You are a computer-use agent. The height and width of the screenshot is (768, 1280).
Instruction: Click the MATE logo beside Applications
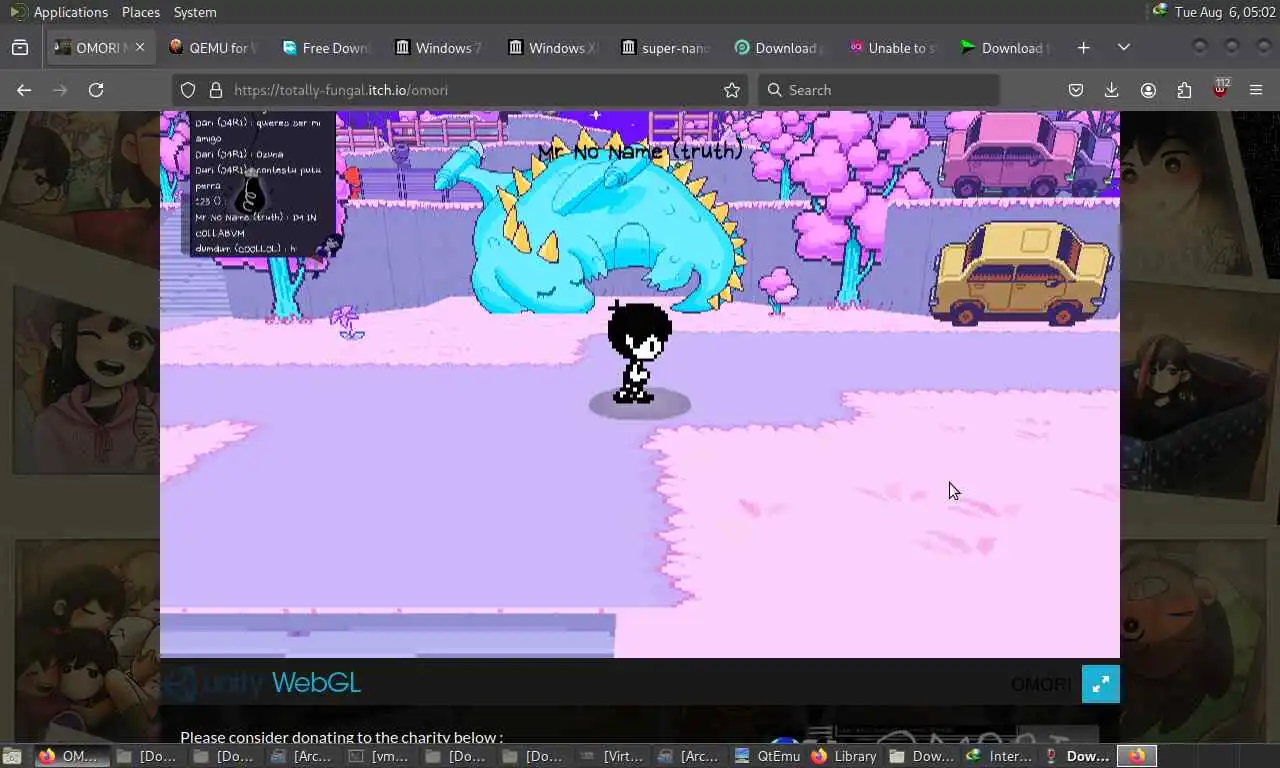click(x=19, y=12)
